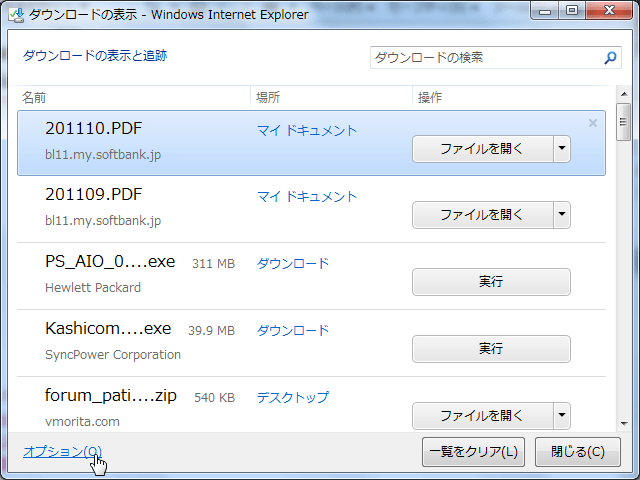
Task: Expand dropdown arrow next to 201110.PDF open button
Action: (x=562, y=149)
